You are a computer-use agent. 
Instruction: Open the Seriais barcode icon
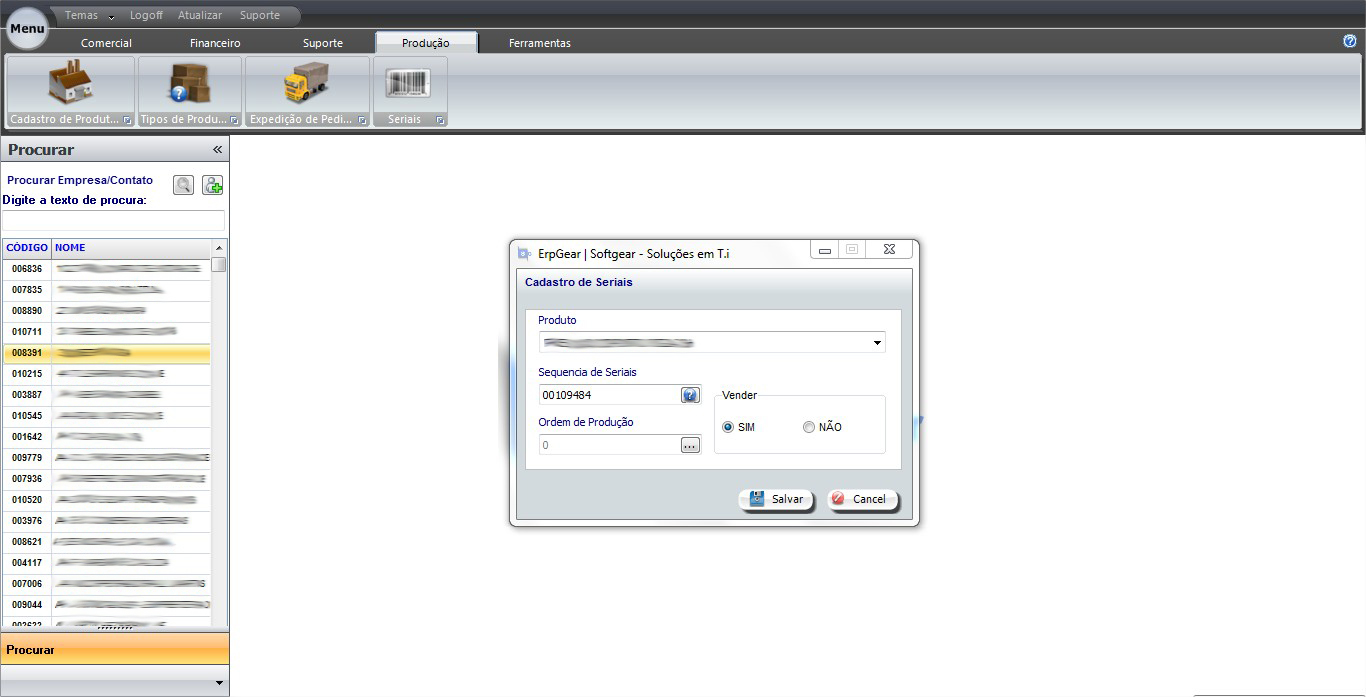point(408,84)
